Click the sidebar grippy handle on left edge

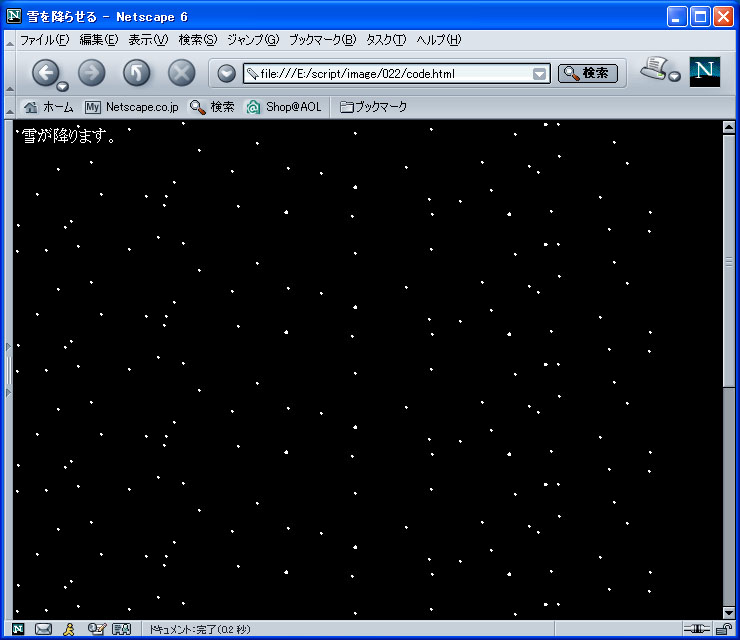[x=8, y=370]
